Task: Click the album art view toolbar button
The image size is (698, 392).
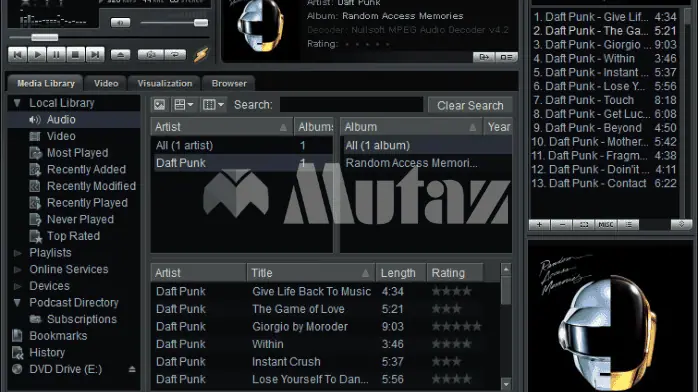Action: pos(159,105)
